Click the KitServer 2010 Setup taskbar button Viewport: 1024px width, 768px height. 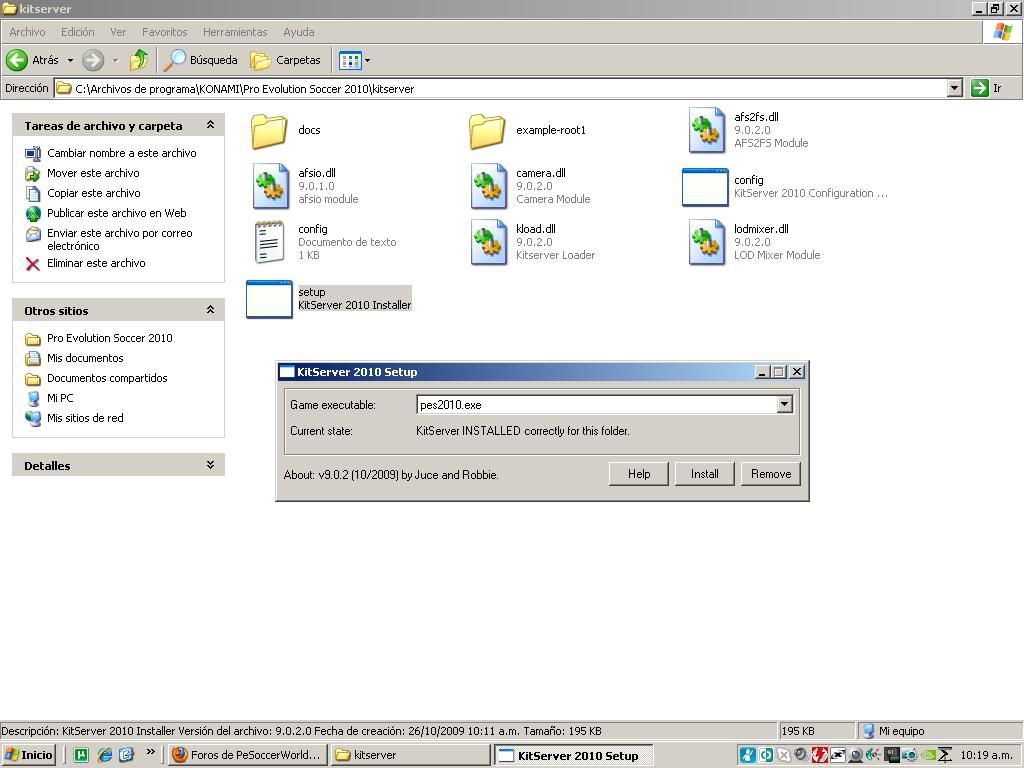click(573, 755)
